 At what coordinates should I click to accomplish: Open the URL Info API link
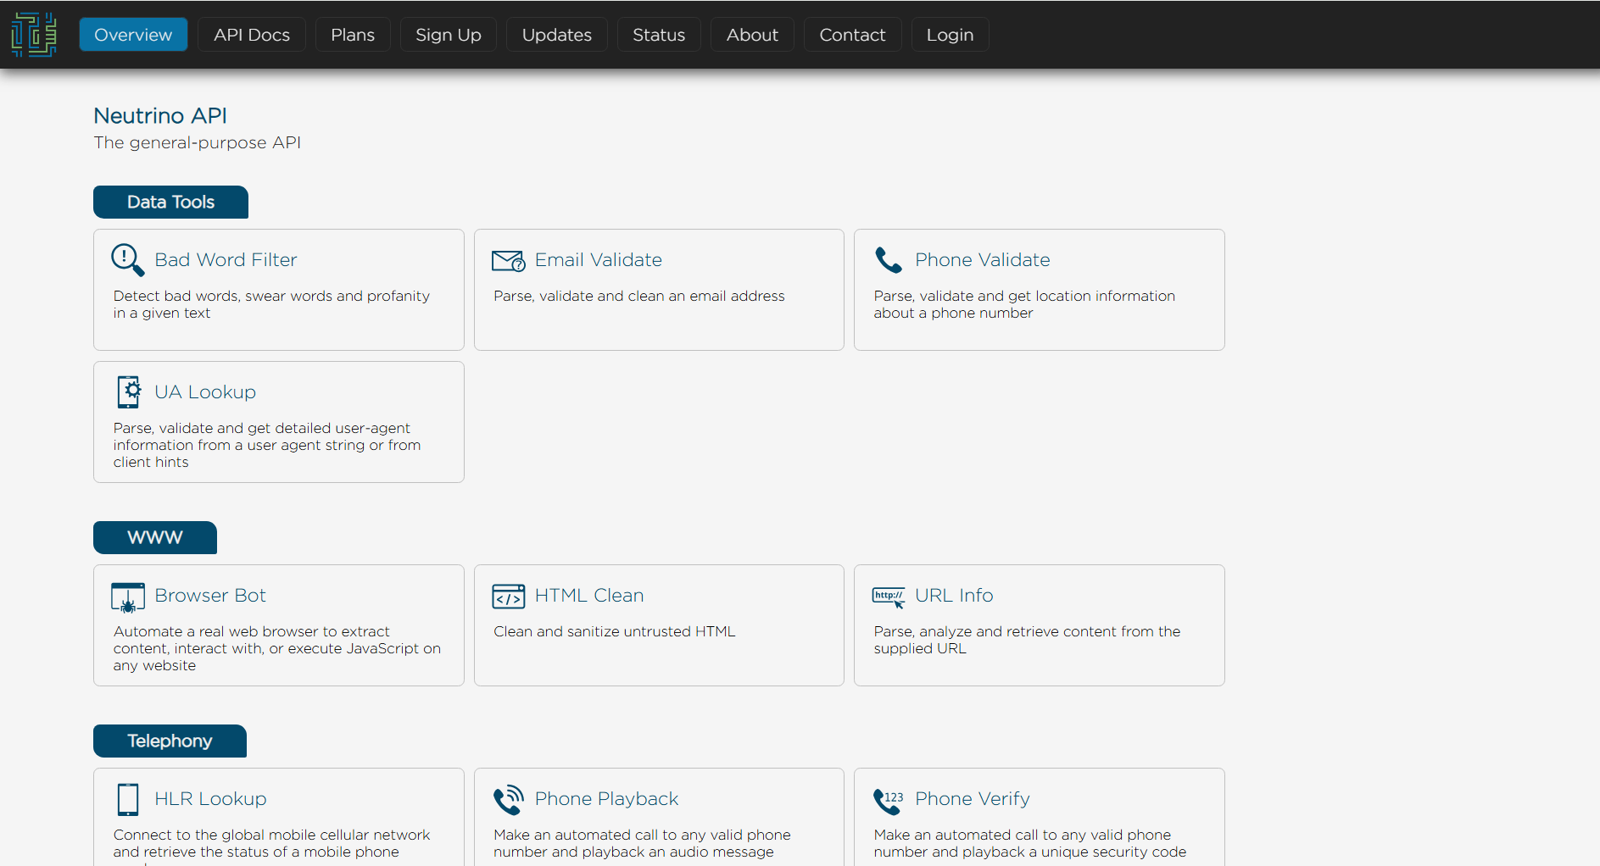click(954, 595)
